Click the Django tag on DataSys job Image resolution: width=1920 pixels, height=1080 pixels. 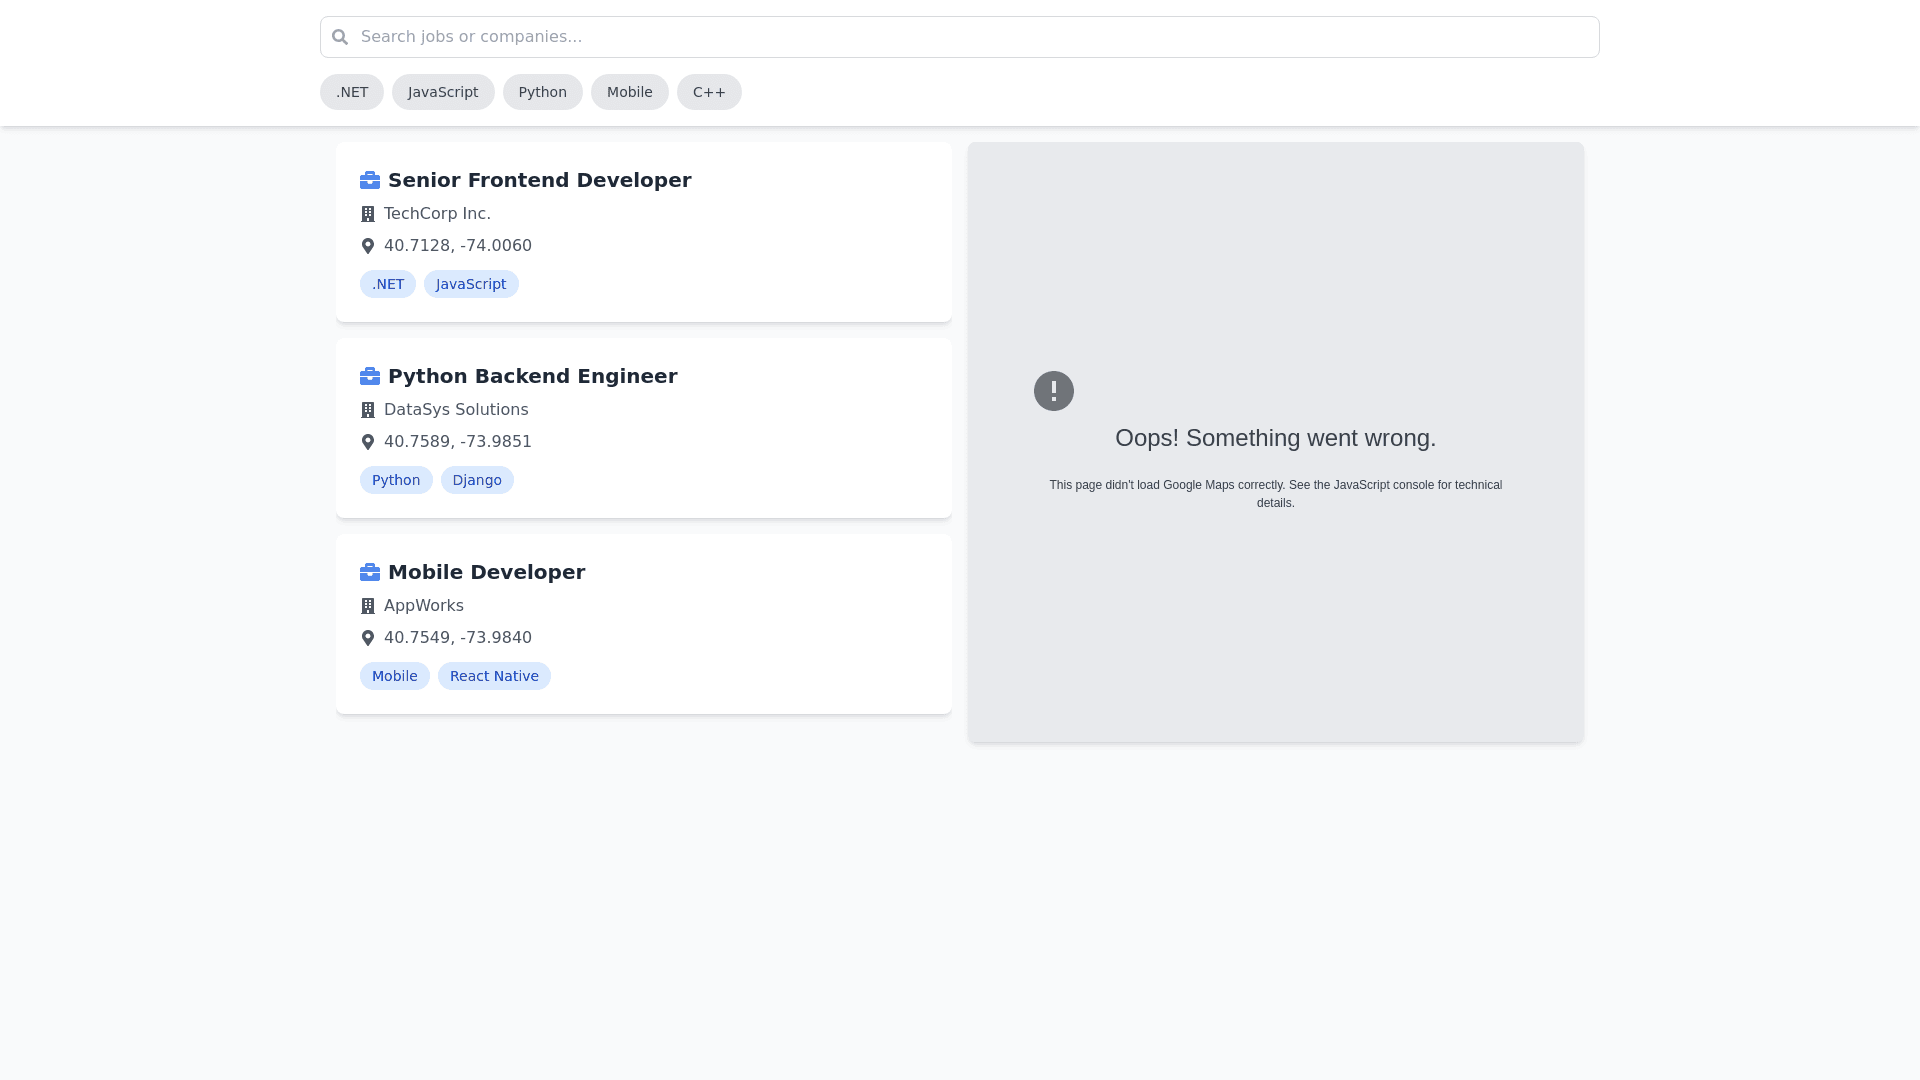(477, 480)
